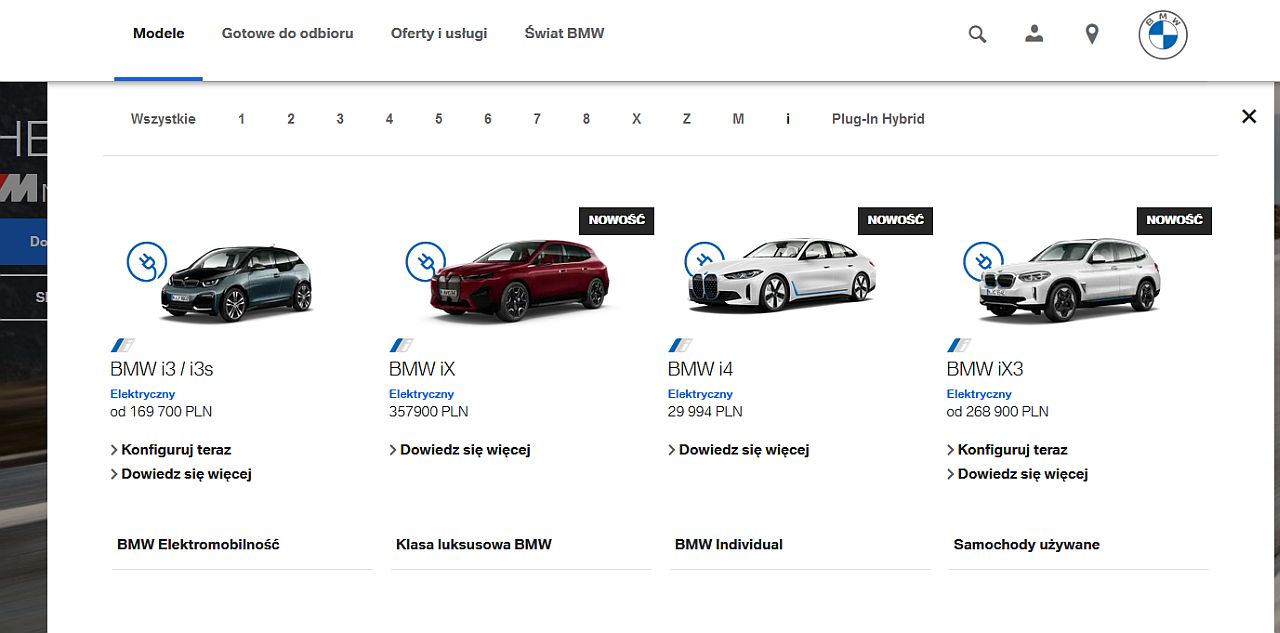Click Elektryczny label under BMW i4
The image size is (1280, 633).
pyautogui.click(x=700, y=394)
